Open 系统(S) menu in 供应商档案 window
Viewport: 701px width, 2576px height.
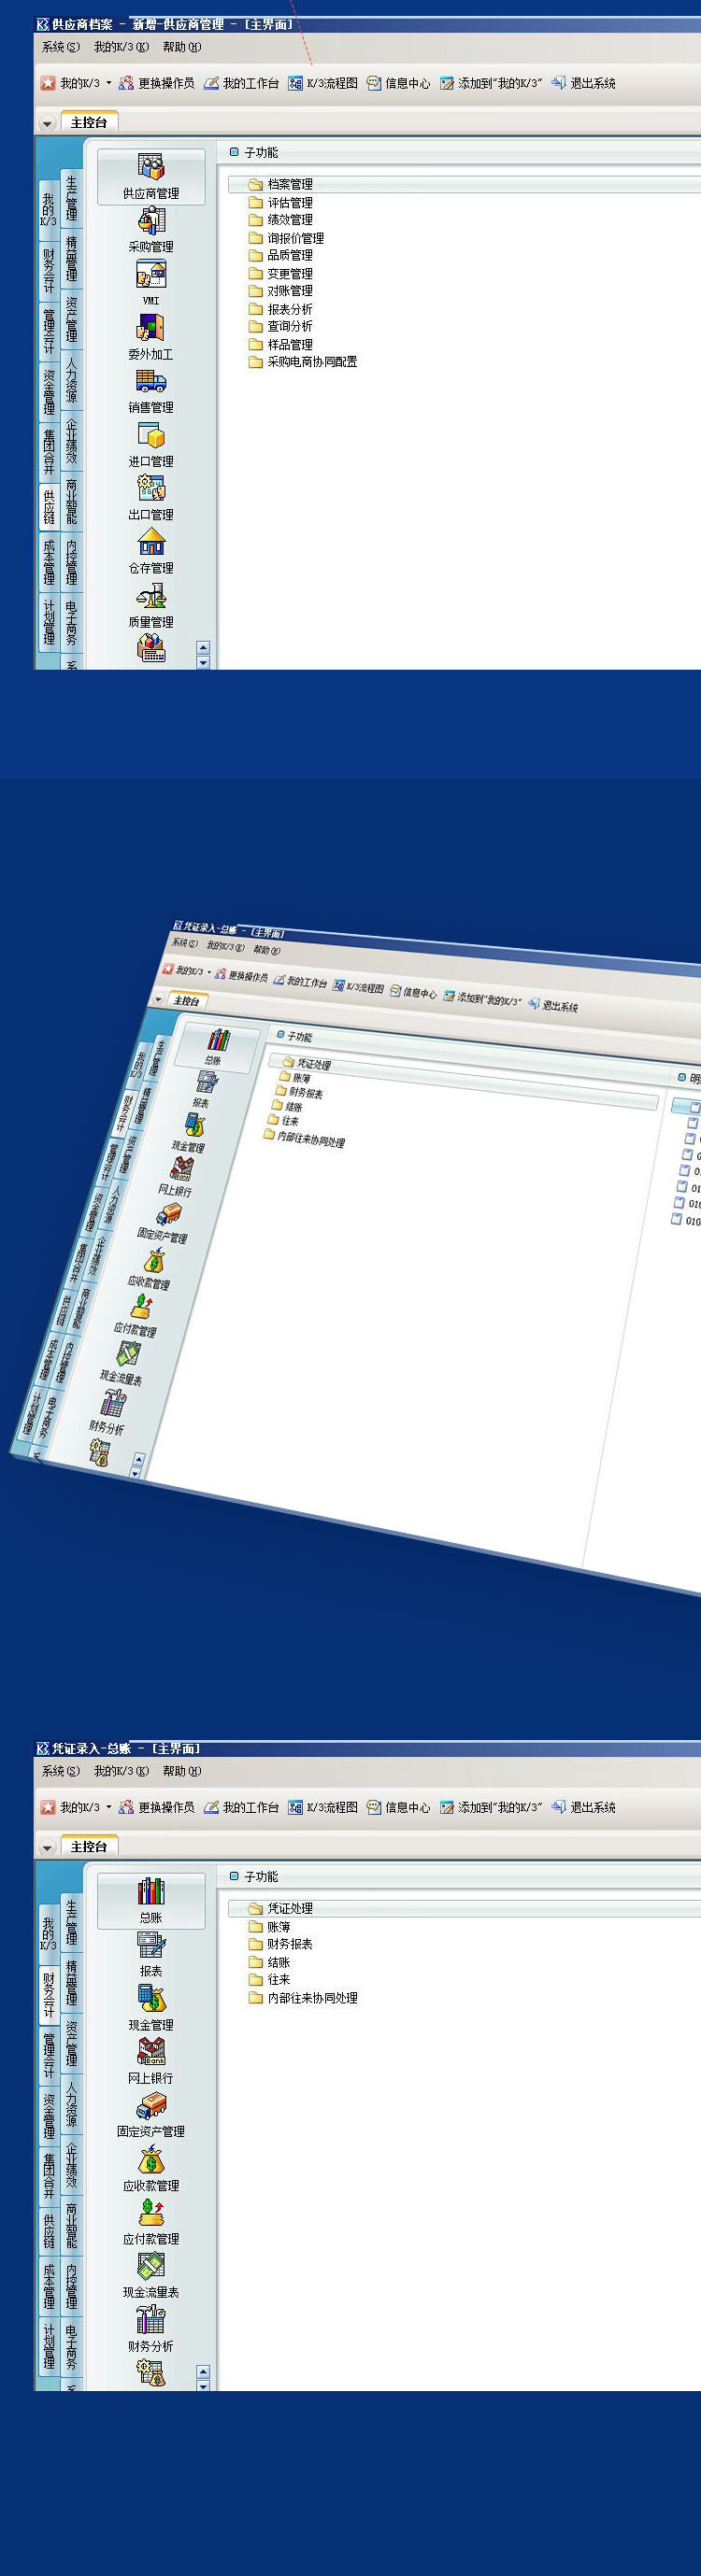(x=60, y=47)
